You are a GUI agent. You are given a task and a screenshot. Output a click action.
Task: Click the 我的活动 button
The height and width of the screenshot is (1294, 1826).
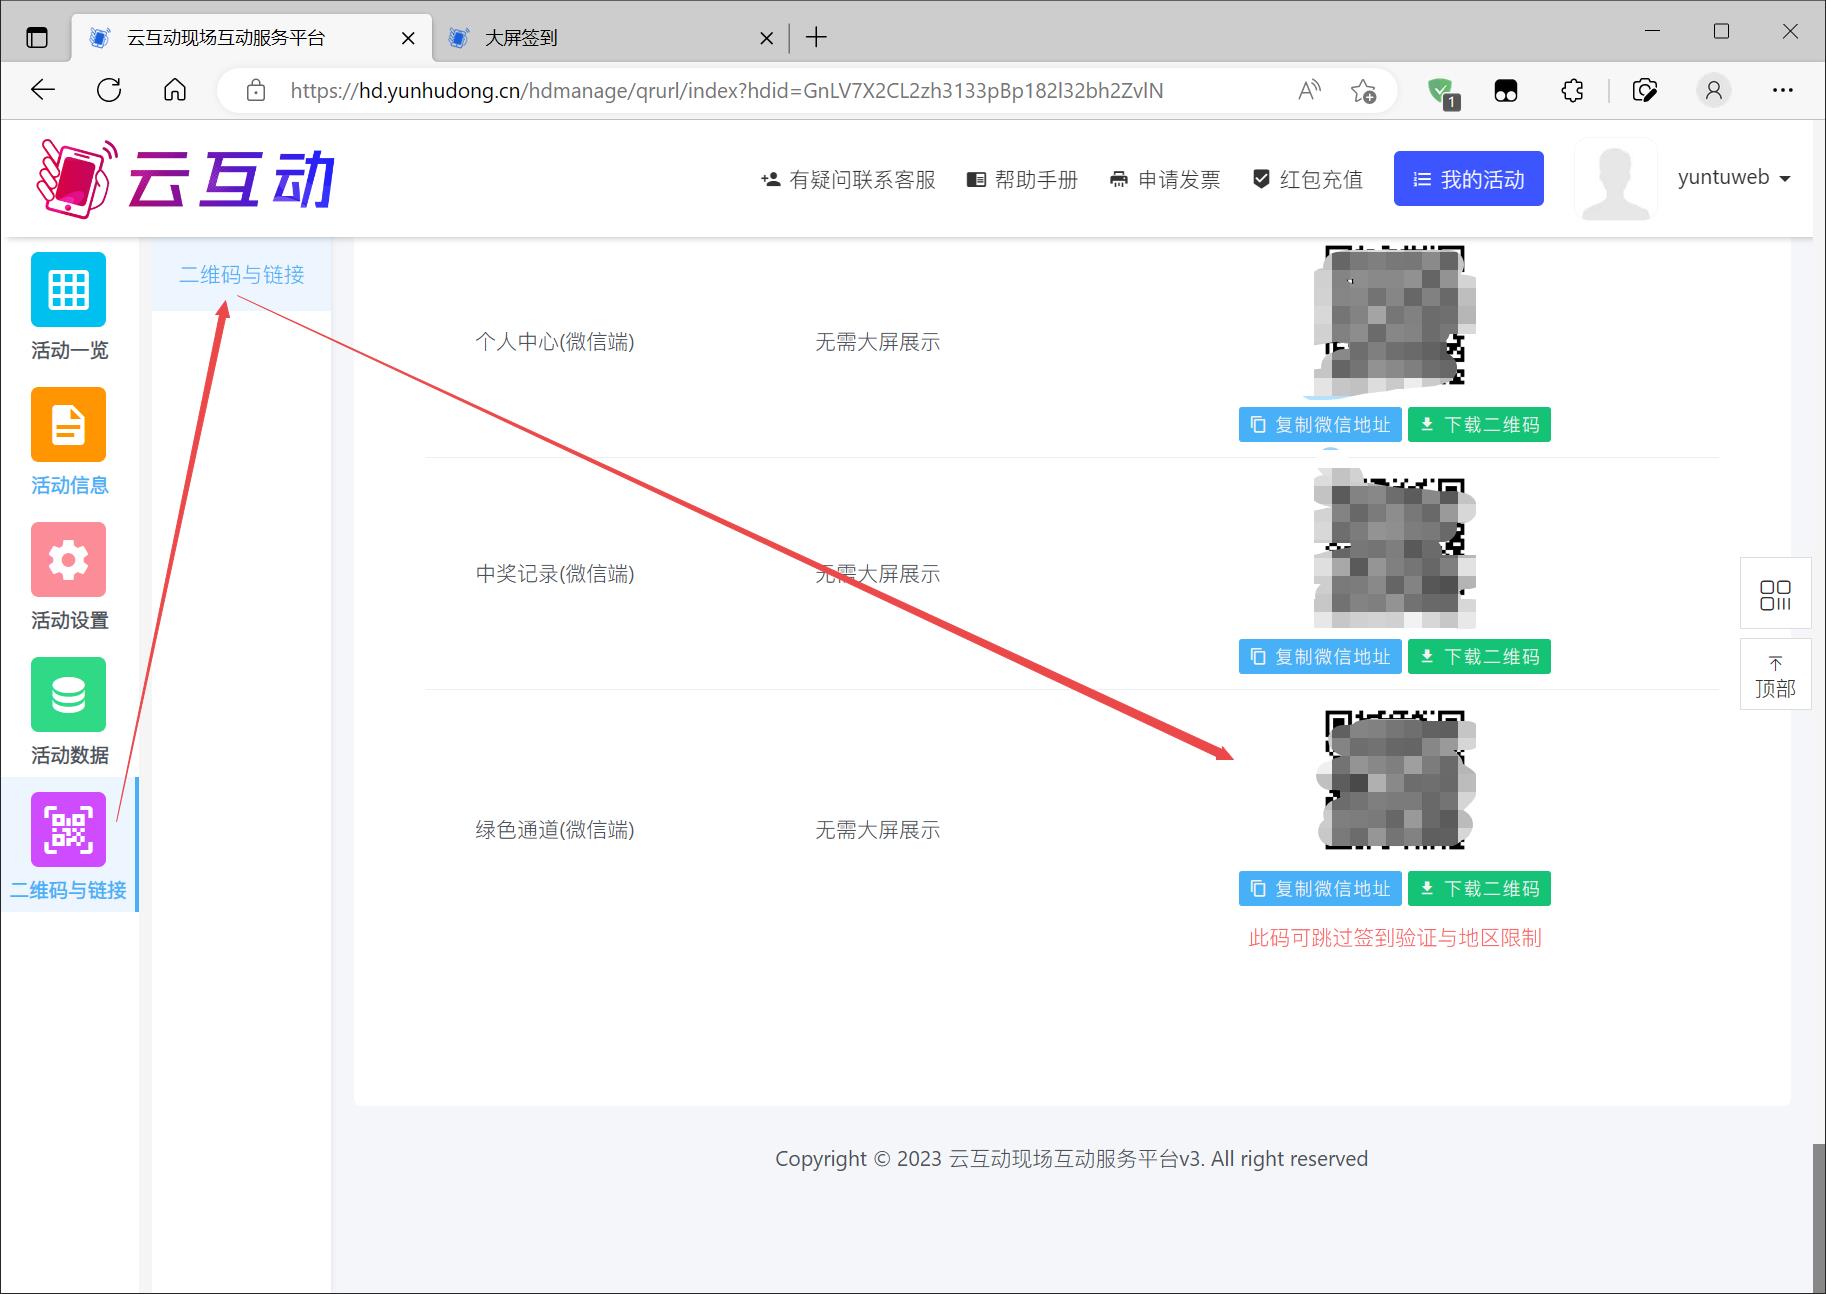pos(1468,179)
